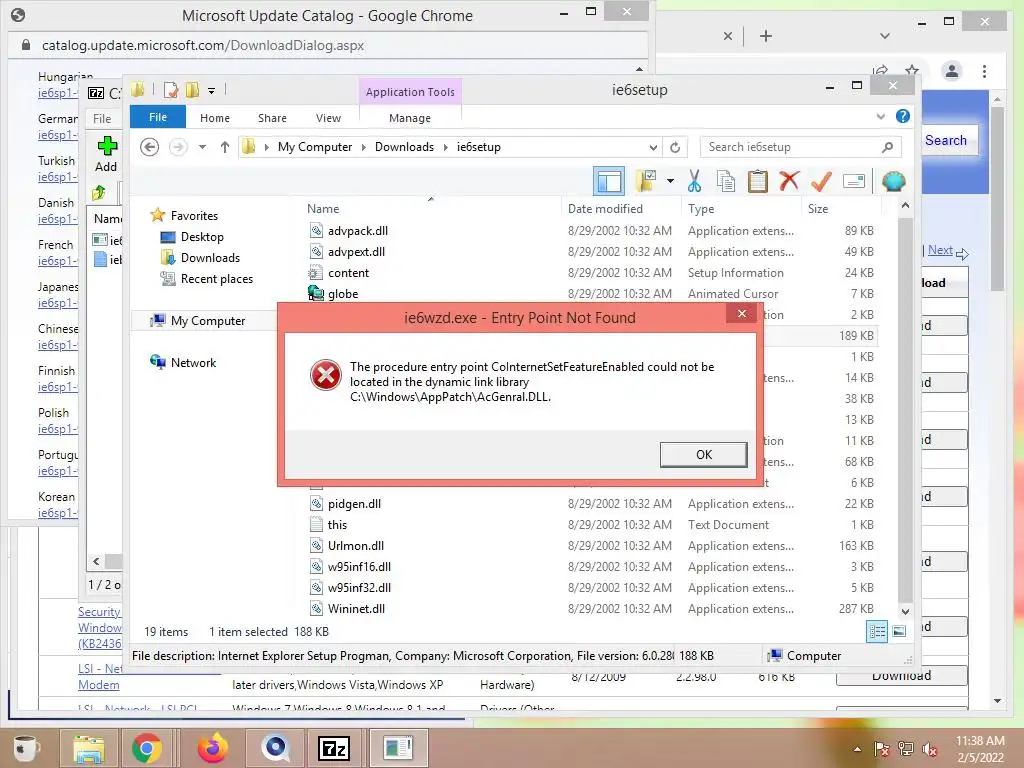Open Chrome from the taskbar
This screenshot has height=768, width=1024.
(147, 748)
